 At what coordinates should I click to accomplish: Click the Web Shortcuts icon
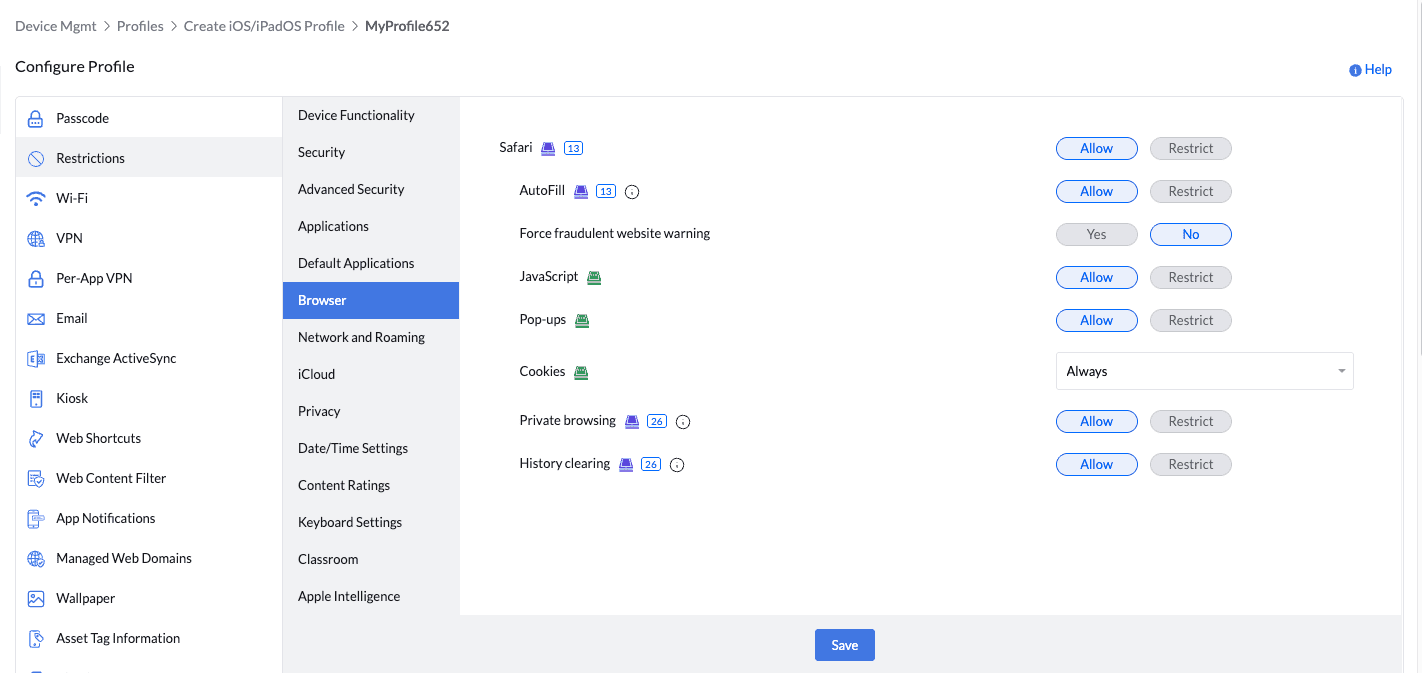[x=36, y=438]
